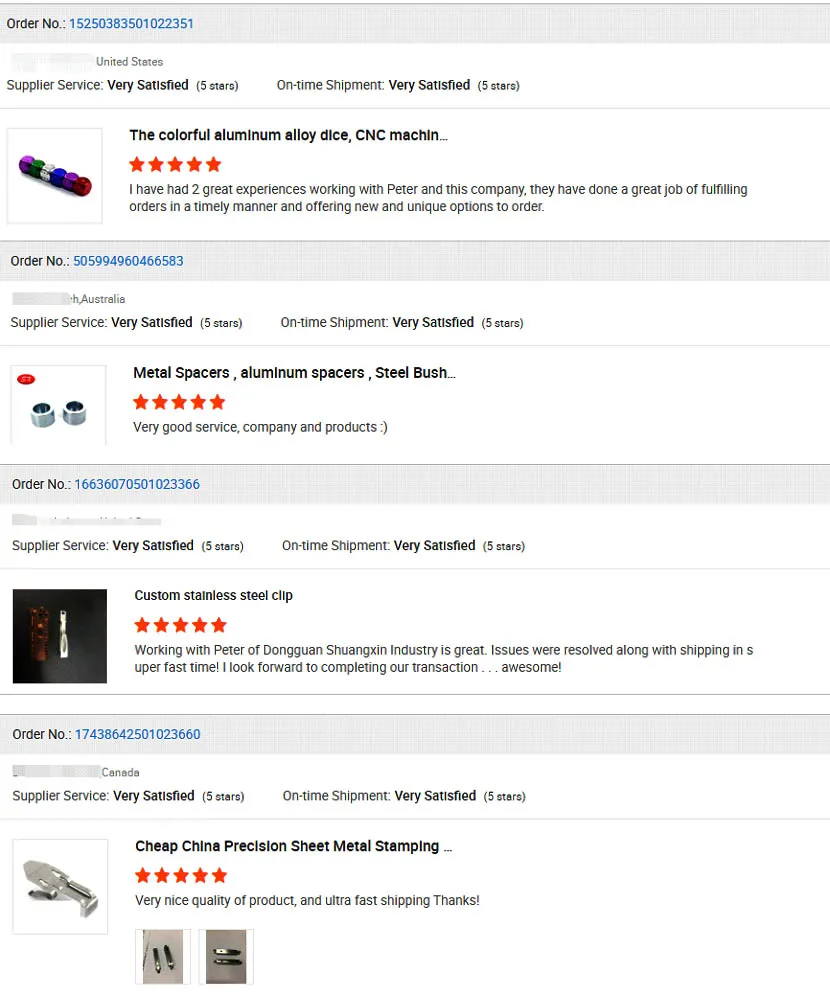Open 'Cheap China Precision Sheet Metal Stamping' title
This screenshot has height=1000, width=830.
tap(293, 846)
